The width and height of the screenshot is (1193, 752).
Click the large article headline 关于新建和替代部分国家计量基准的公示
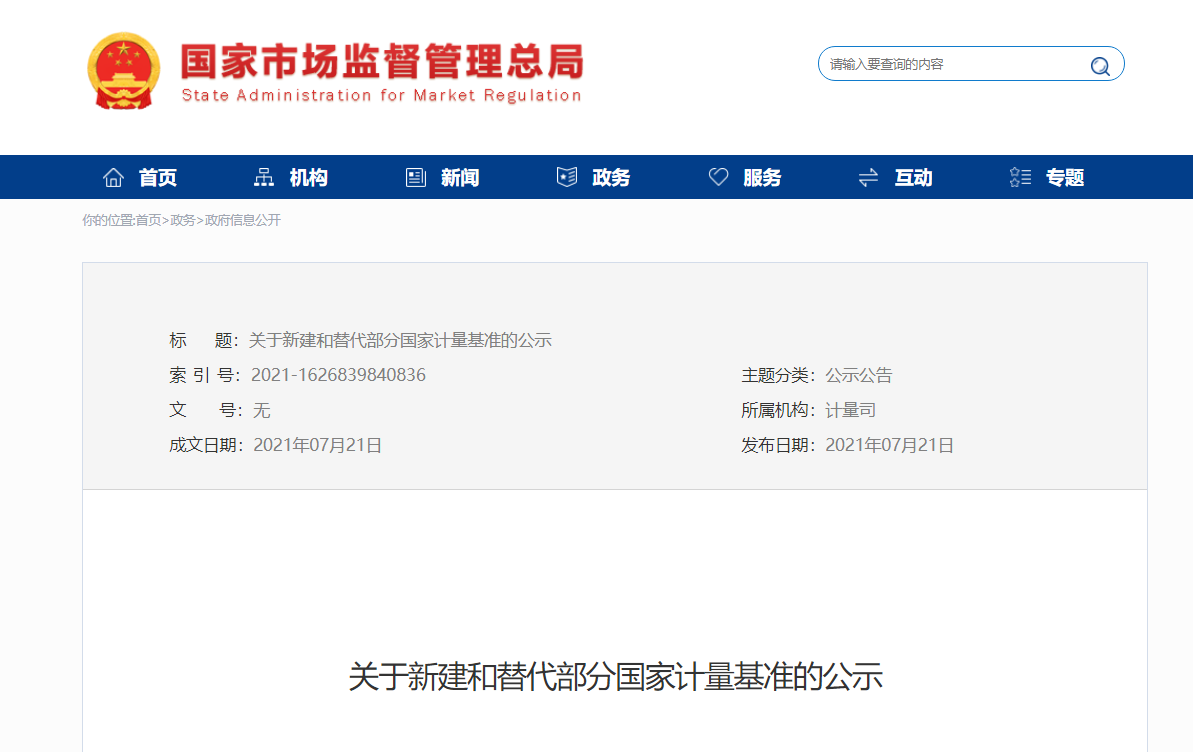[x=615, y=677]
